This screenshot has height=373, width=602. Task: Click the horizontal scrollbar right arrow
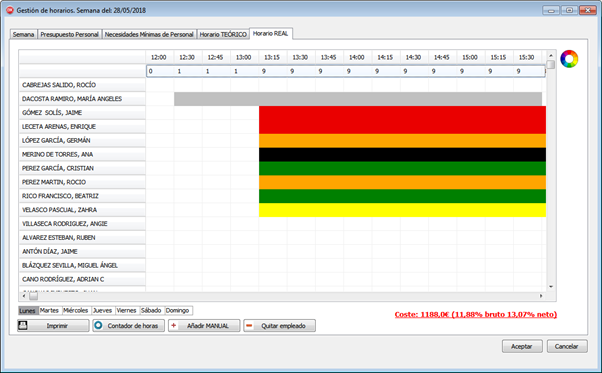pyautogui.click(x=541, y=296)
